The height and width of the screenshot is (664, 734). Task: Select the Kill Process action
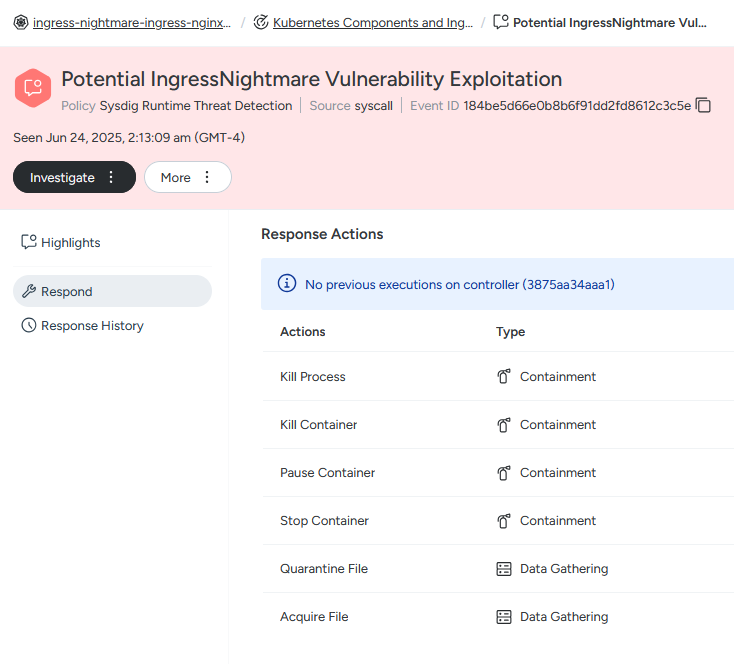tap(313, 376)
